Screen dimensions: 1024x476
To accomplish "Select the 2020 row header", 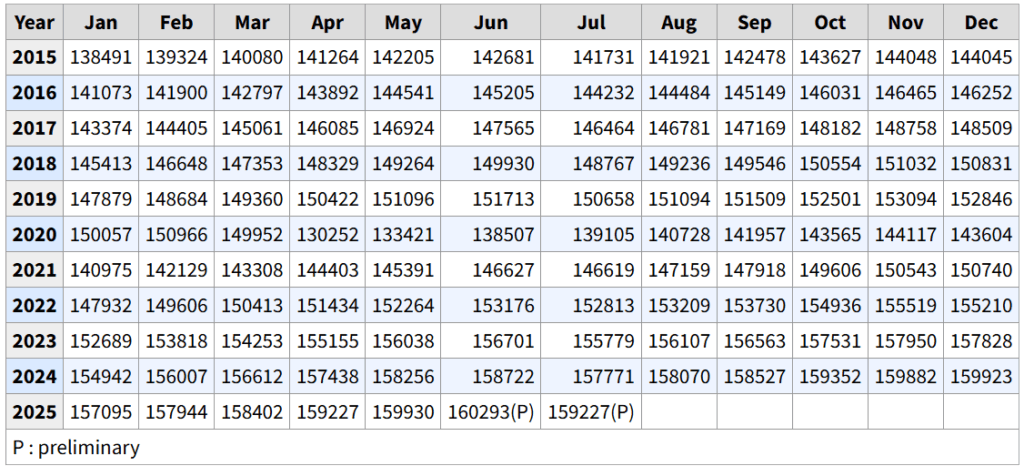I will [35, 234].
